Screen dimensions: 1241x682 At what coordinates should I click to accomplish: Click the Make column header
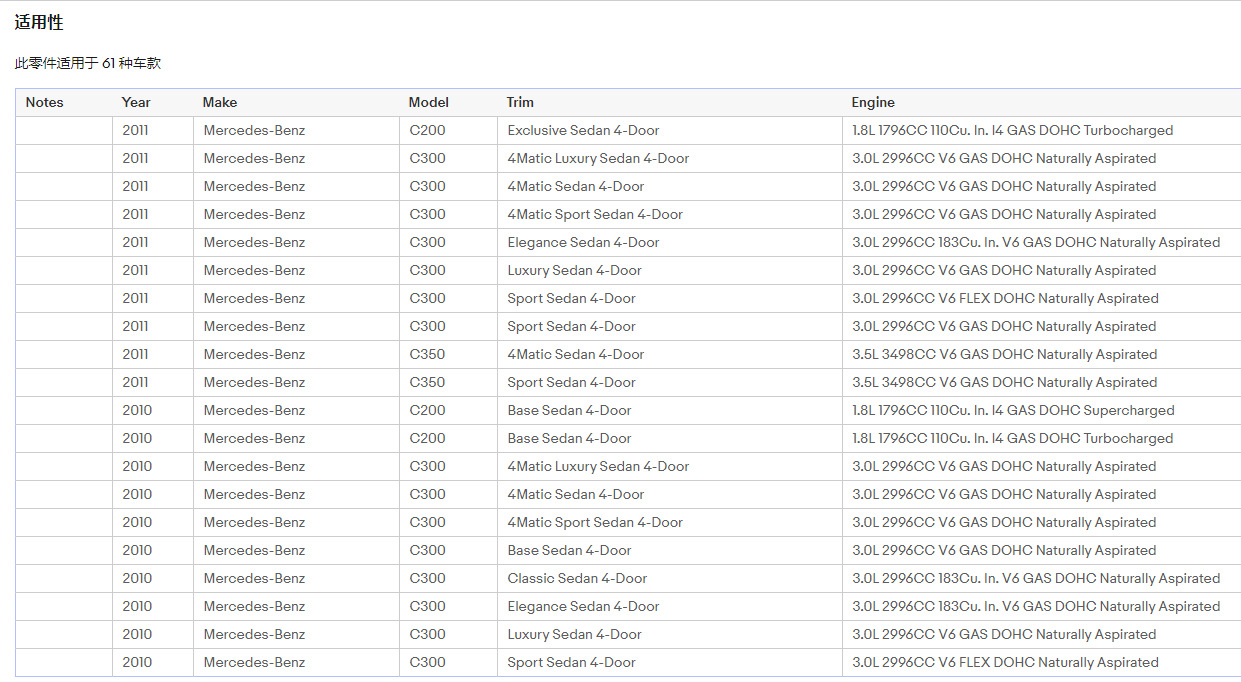pyautogui.click(x=220, y=102)
